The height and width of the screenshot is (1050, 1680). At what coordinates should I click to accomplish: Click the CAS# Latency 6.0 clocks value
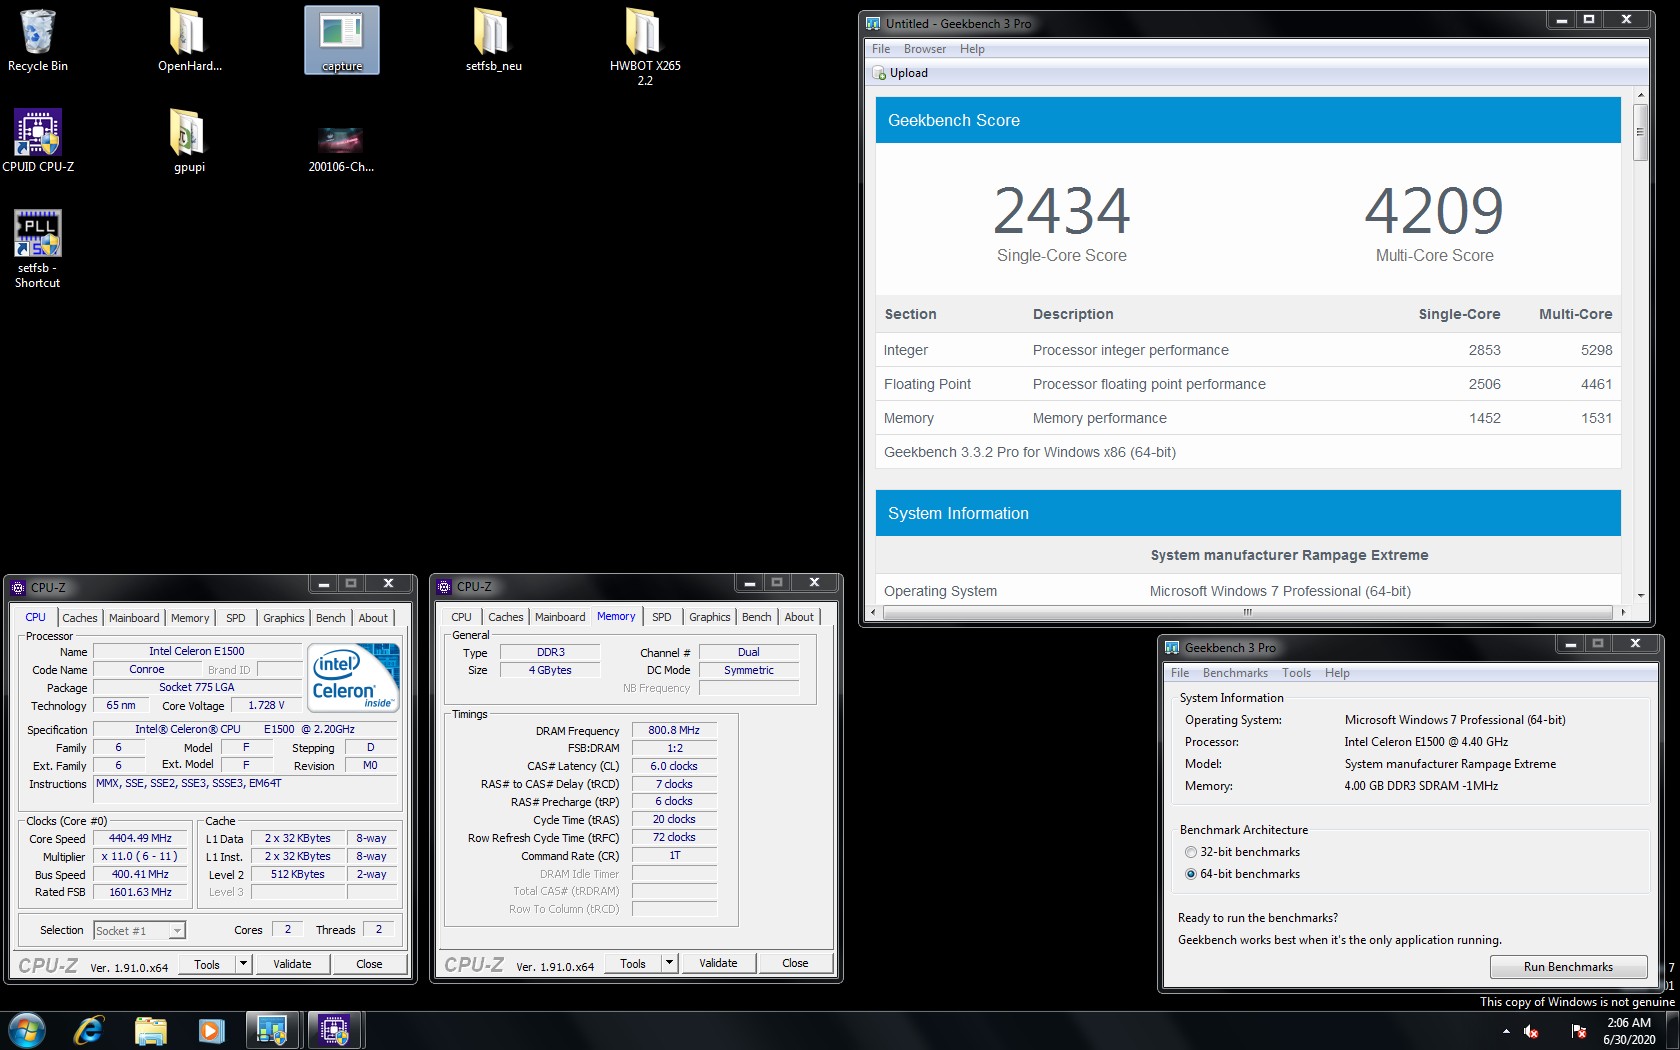tap(674, 766)
